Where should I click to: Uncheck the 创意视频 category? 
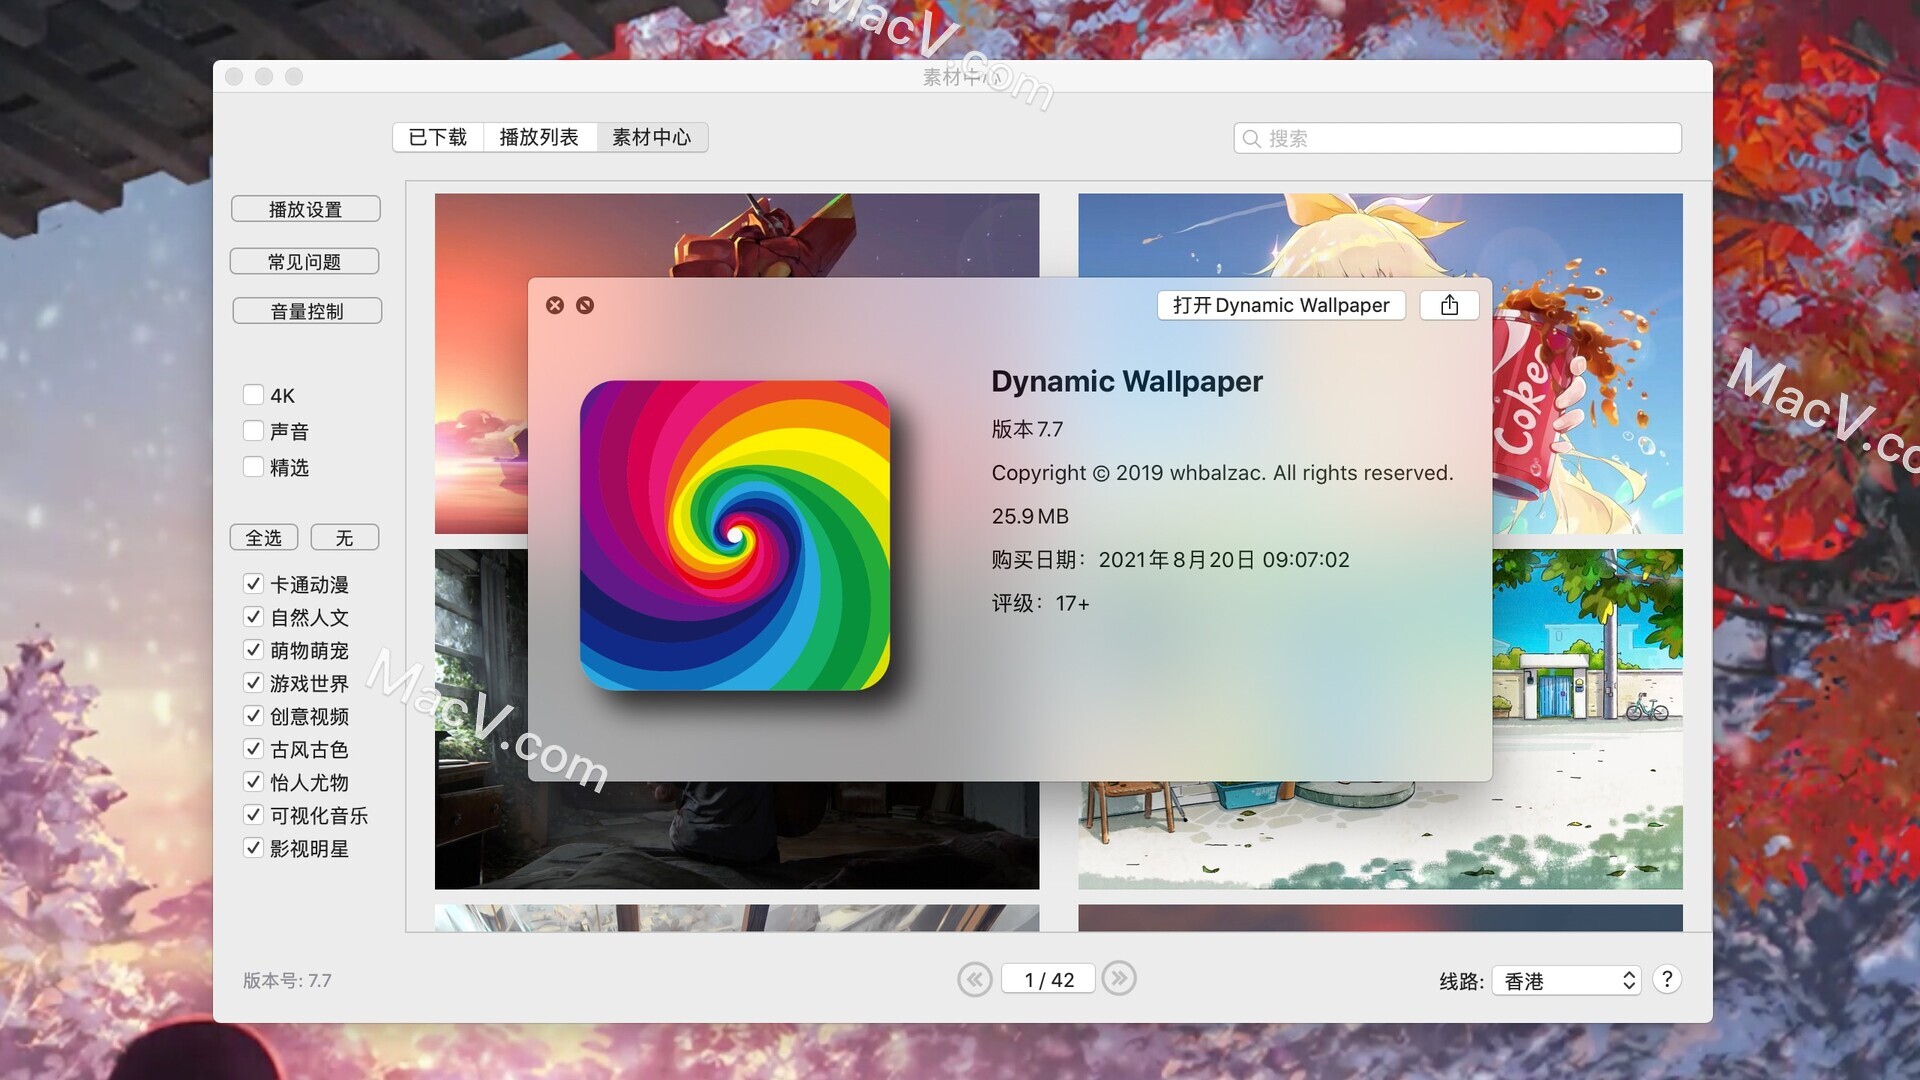[253, 716]
